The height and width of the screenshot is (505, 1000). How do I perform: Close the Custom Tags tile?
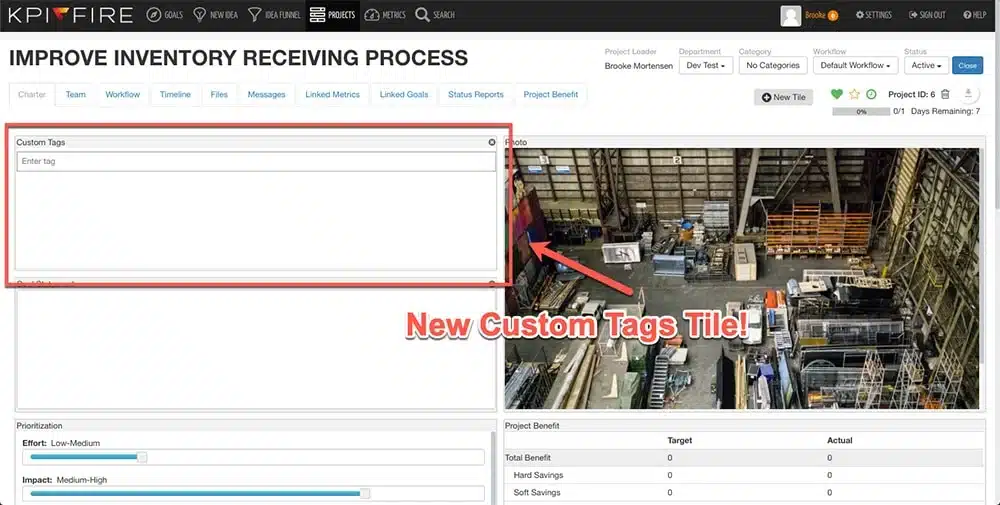point(492,143)
